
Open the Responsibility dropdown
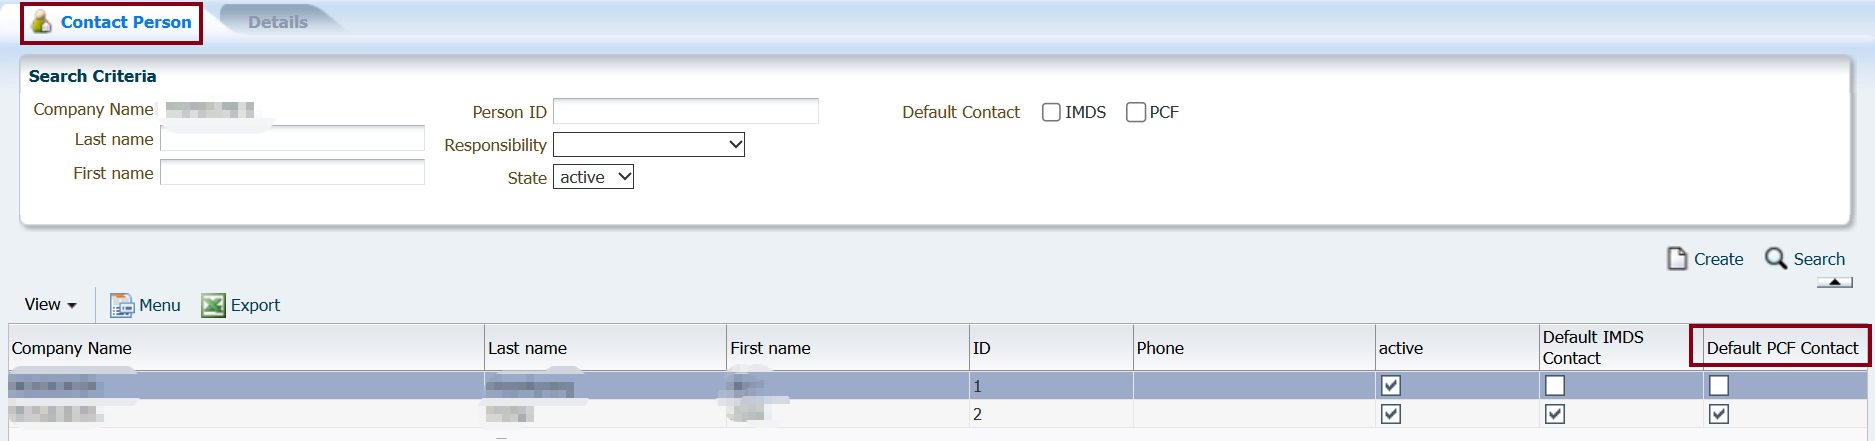coord(649,144)
